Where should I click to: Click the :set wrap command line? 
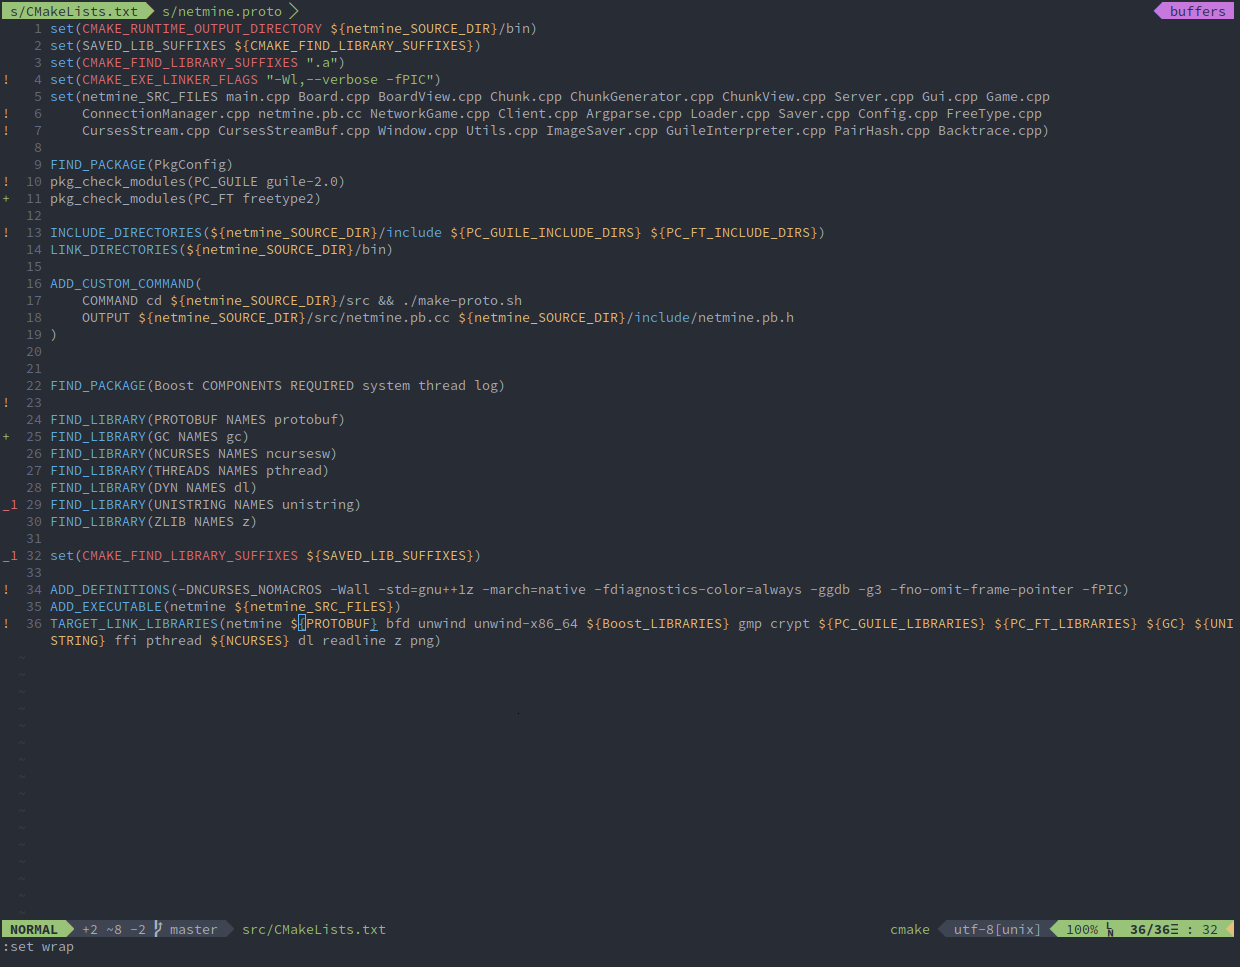(x=38, y=946)
